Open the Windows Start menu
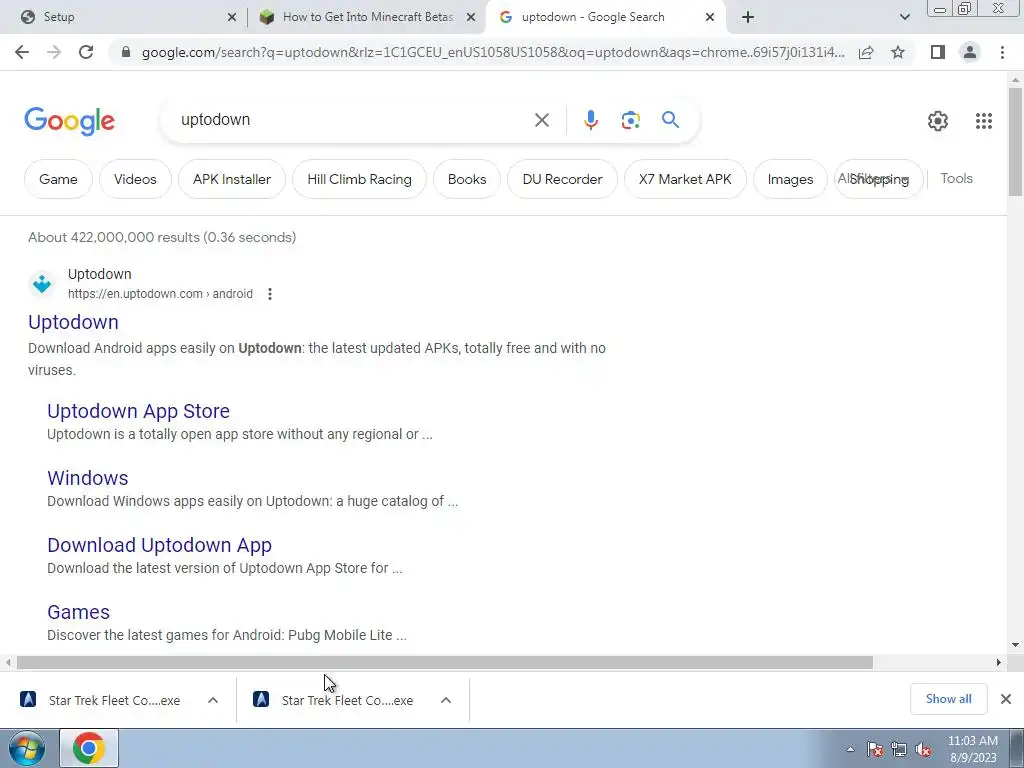The height and width of the screenshot is (768, 1024). pos(27,748)
